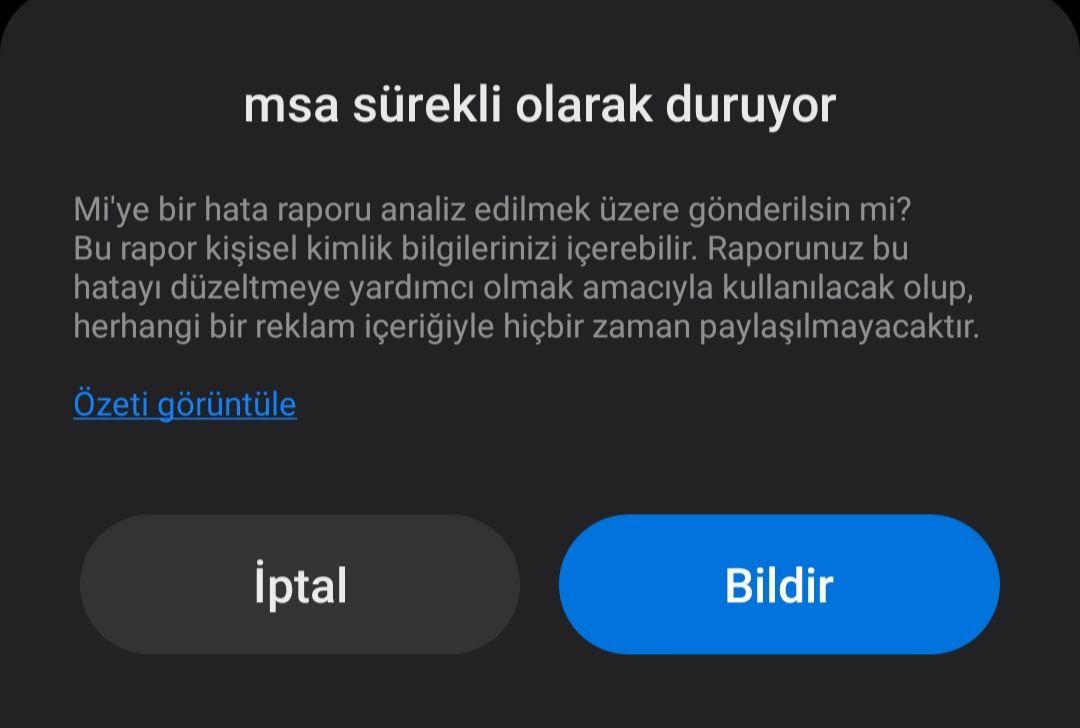1080x728 pixels.
Task: Click "paylaşılmayacaktır" at the message end
Action: (840, 327)
